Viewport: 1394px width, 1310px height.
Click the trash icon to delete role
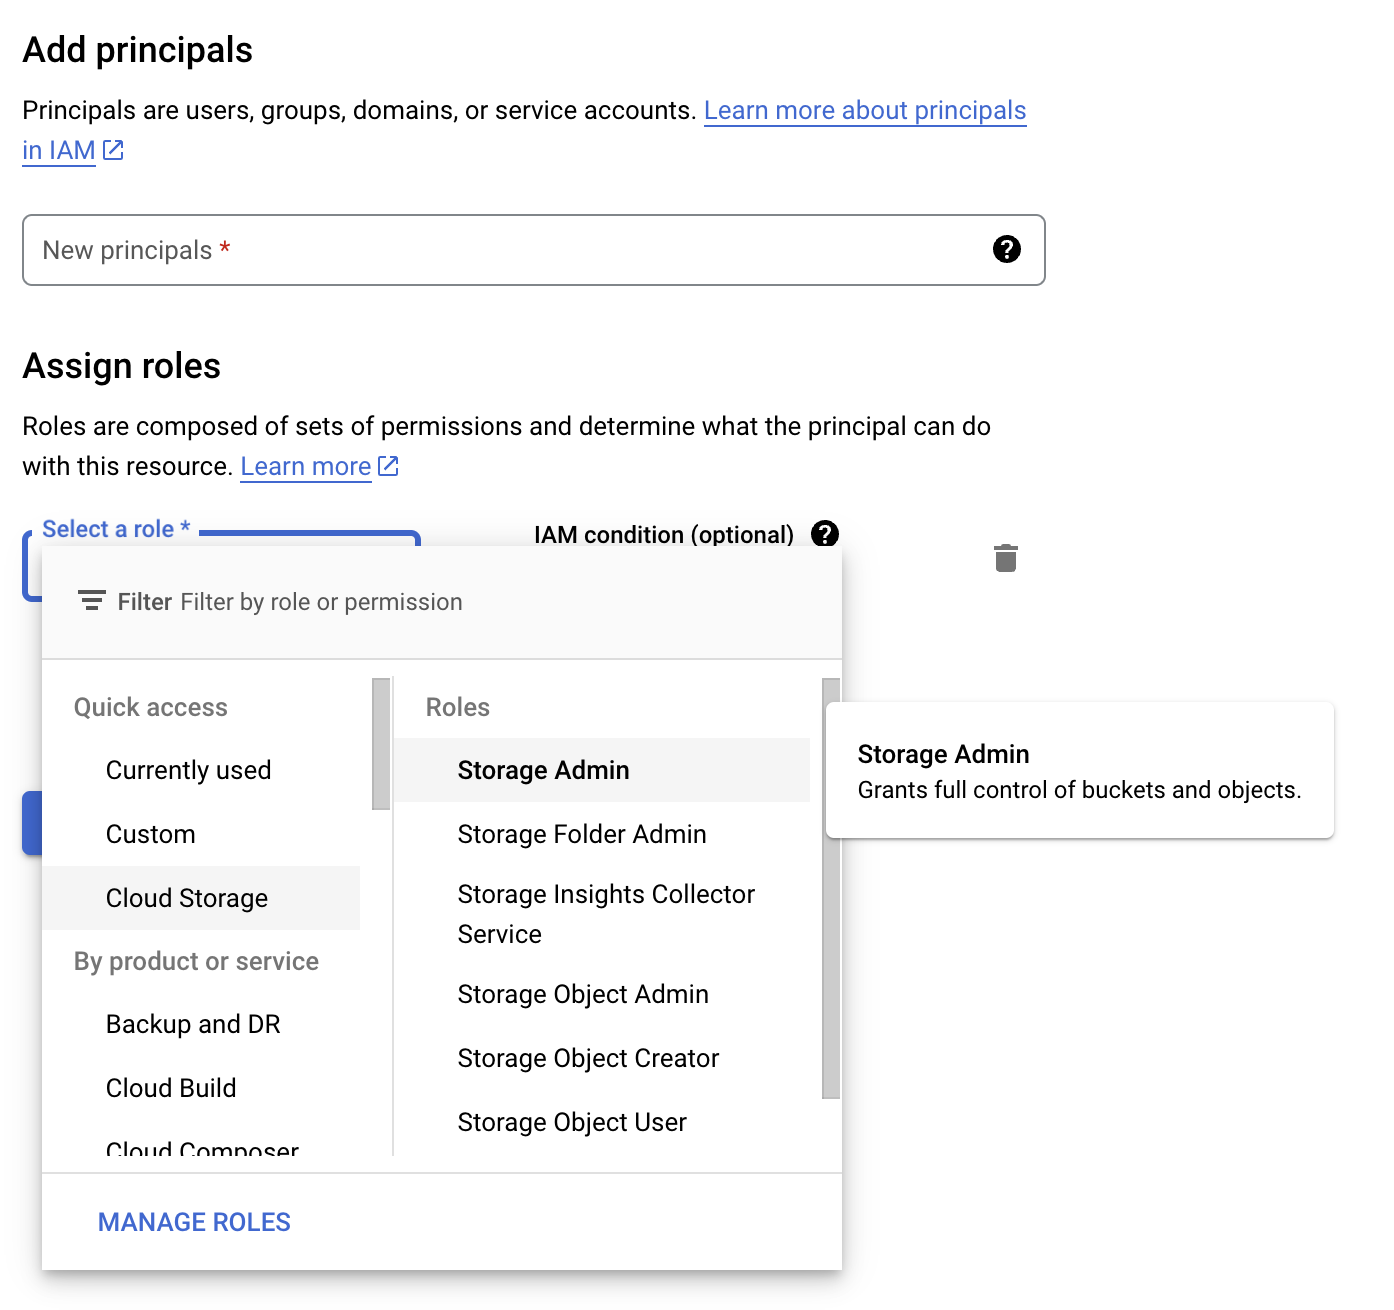click(x=1005, y=558)
